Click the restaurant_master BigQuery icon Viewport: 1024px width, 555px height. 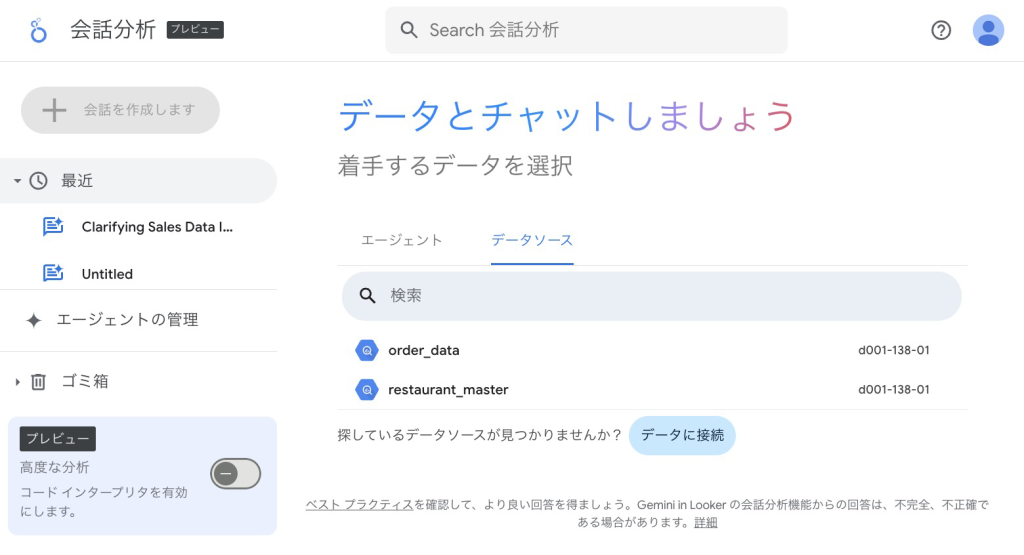[x=367, y=389]
